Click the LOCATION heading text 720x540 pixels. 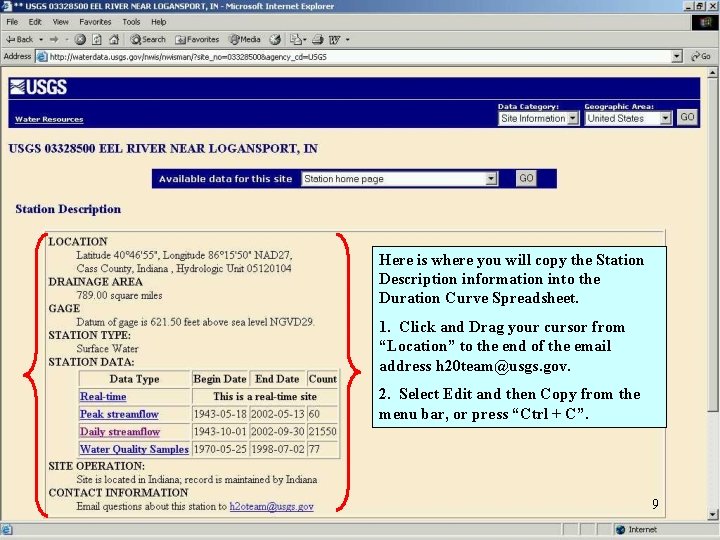coord(78,242)
